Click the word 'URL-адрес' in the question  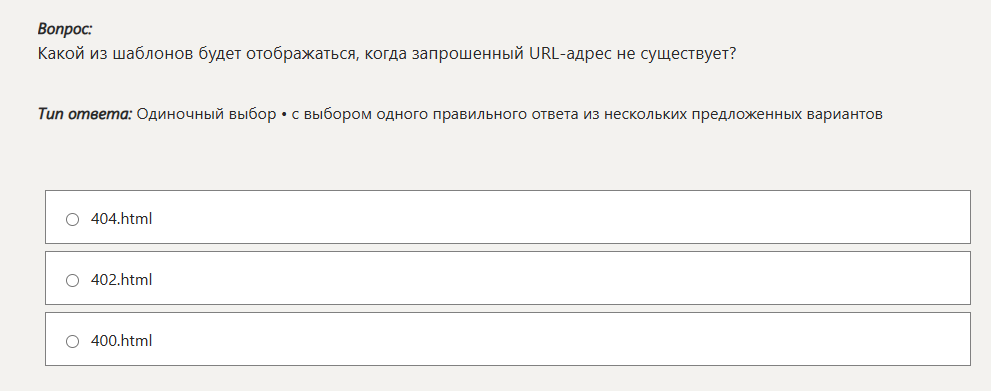click(564, 54)
